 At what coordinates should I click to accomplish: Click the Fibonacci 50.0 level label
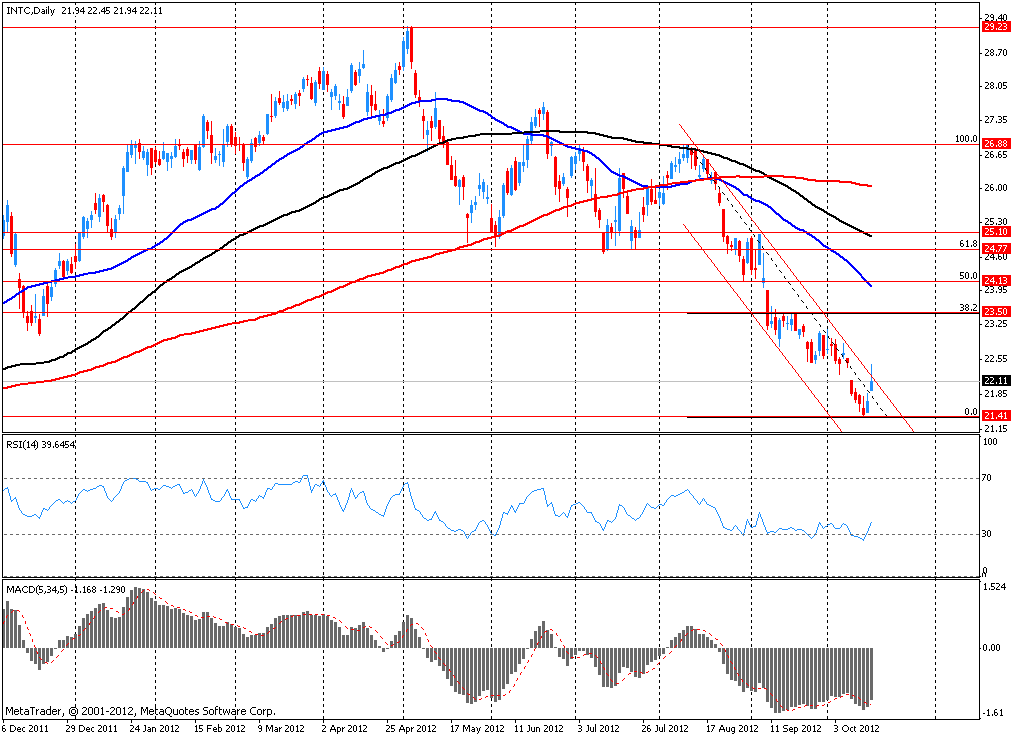[967, 275]
